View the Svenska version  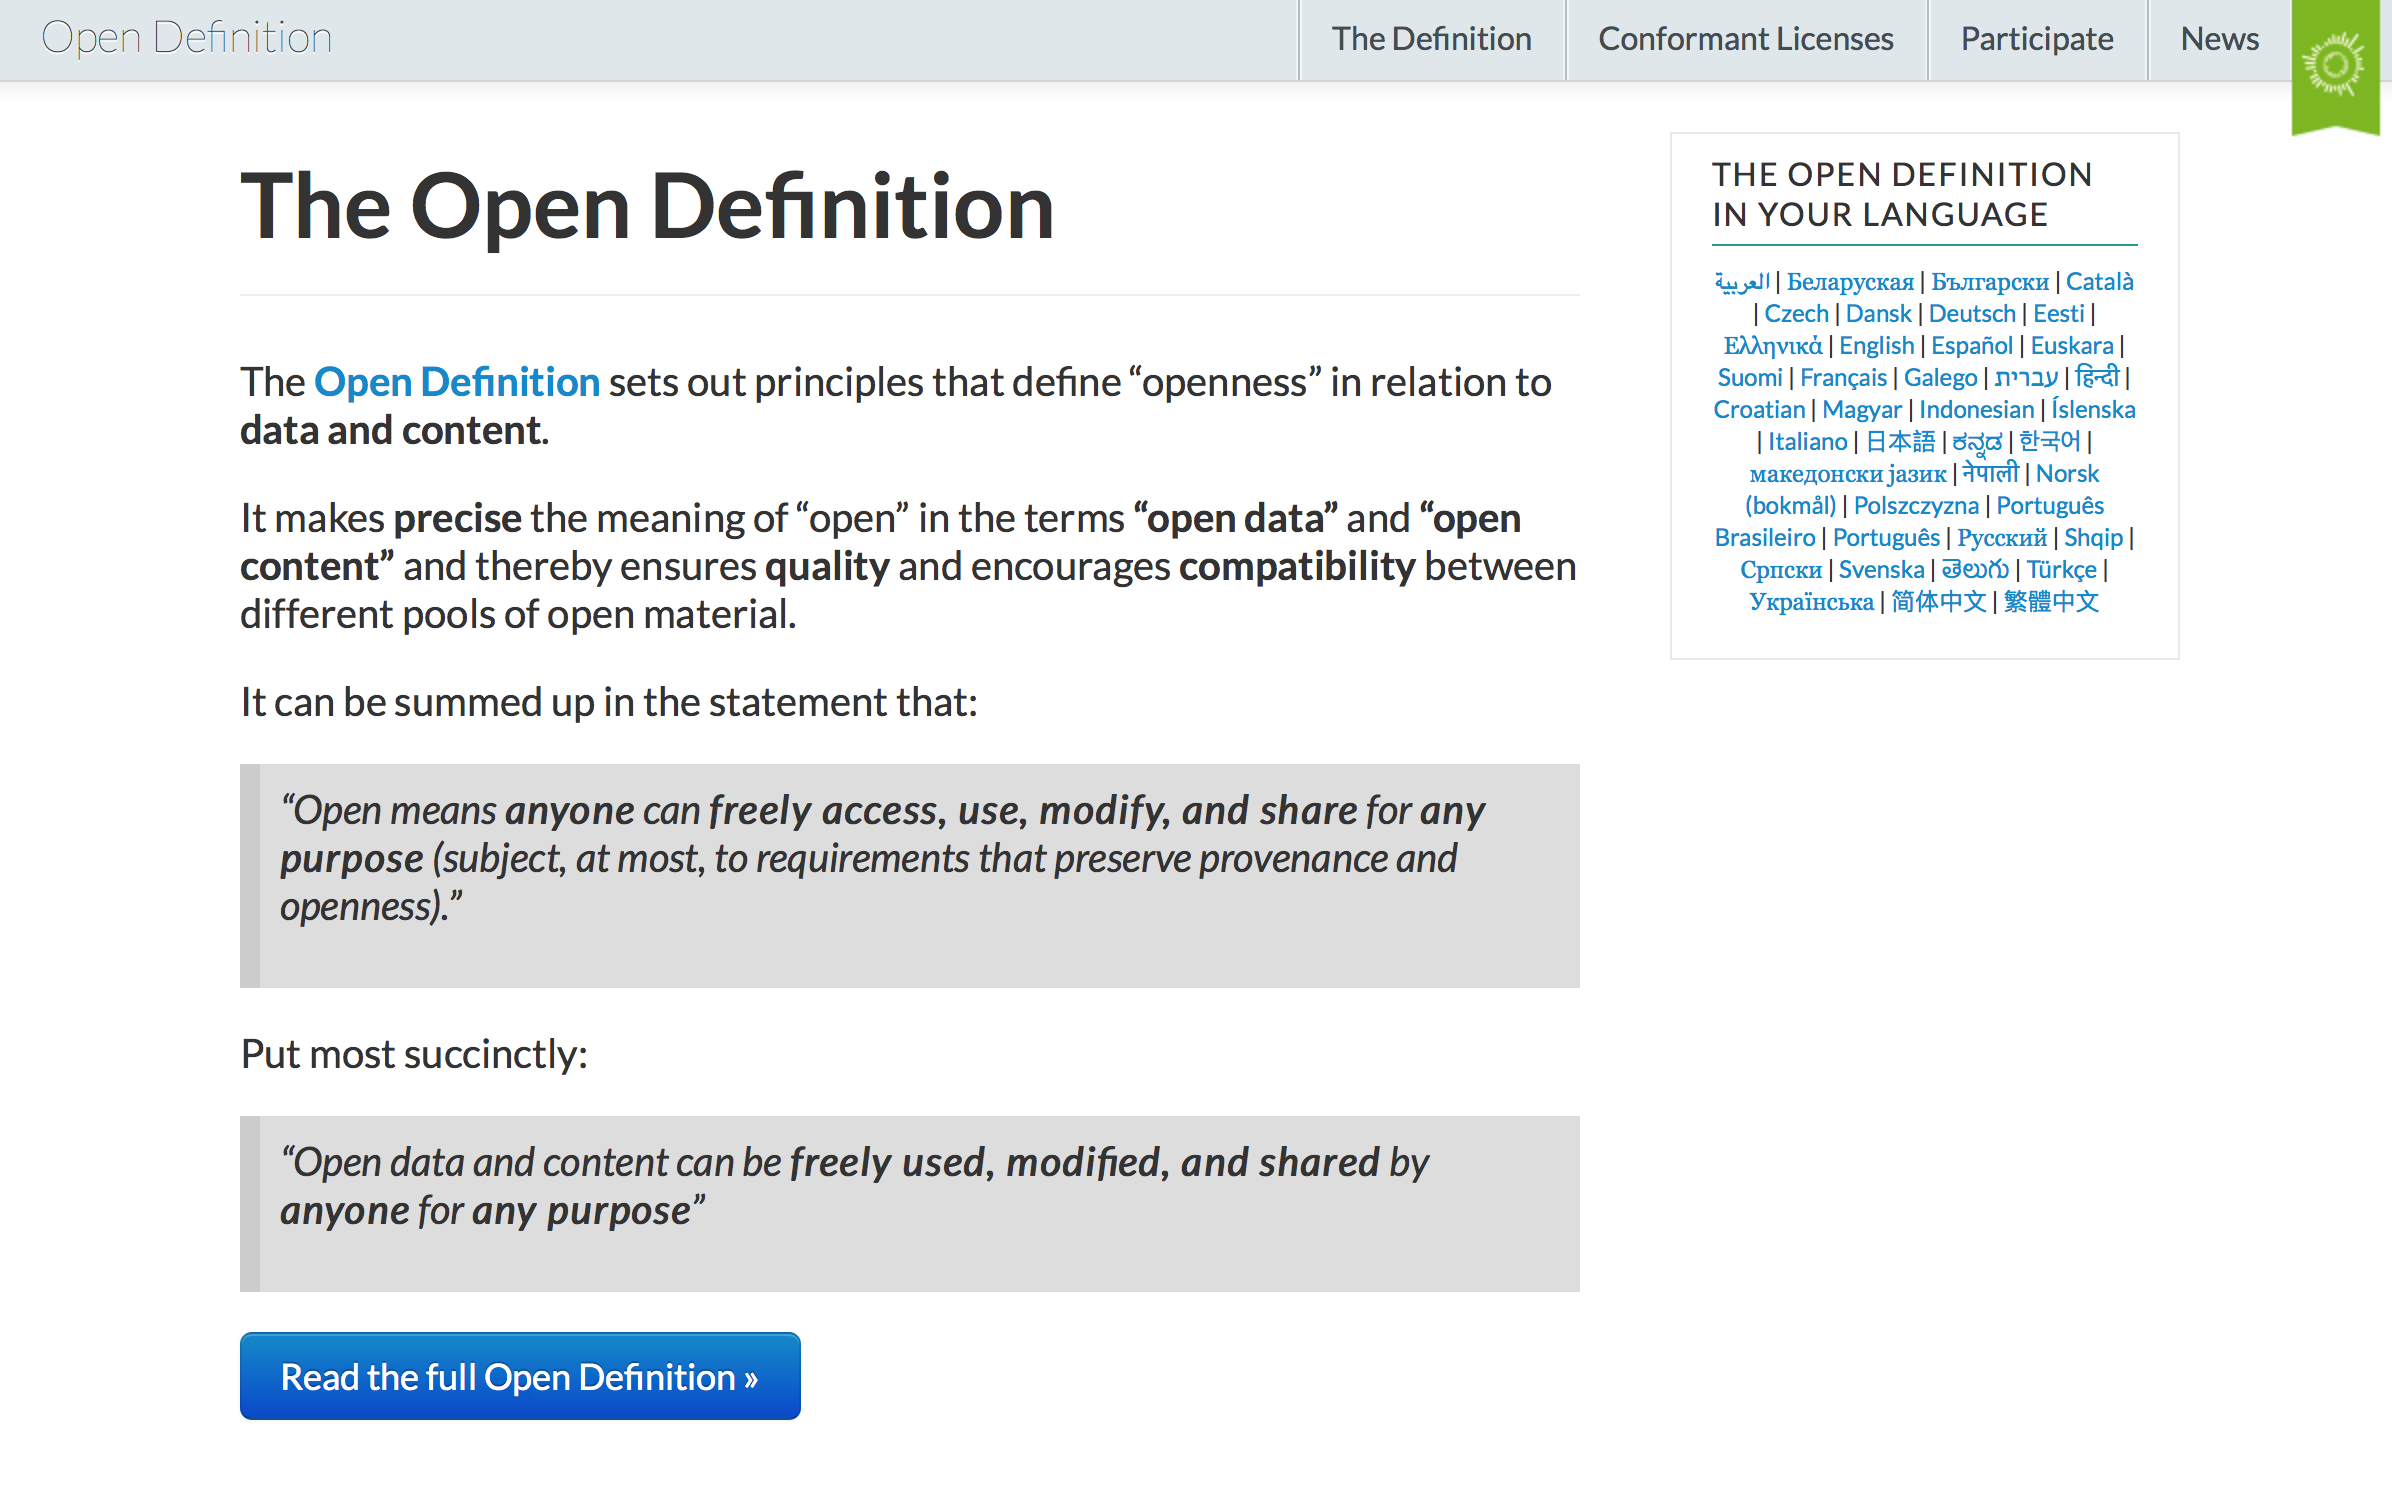[1882, 569]
